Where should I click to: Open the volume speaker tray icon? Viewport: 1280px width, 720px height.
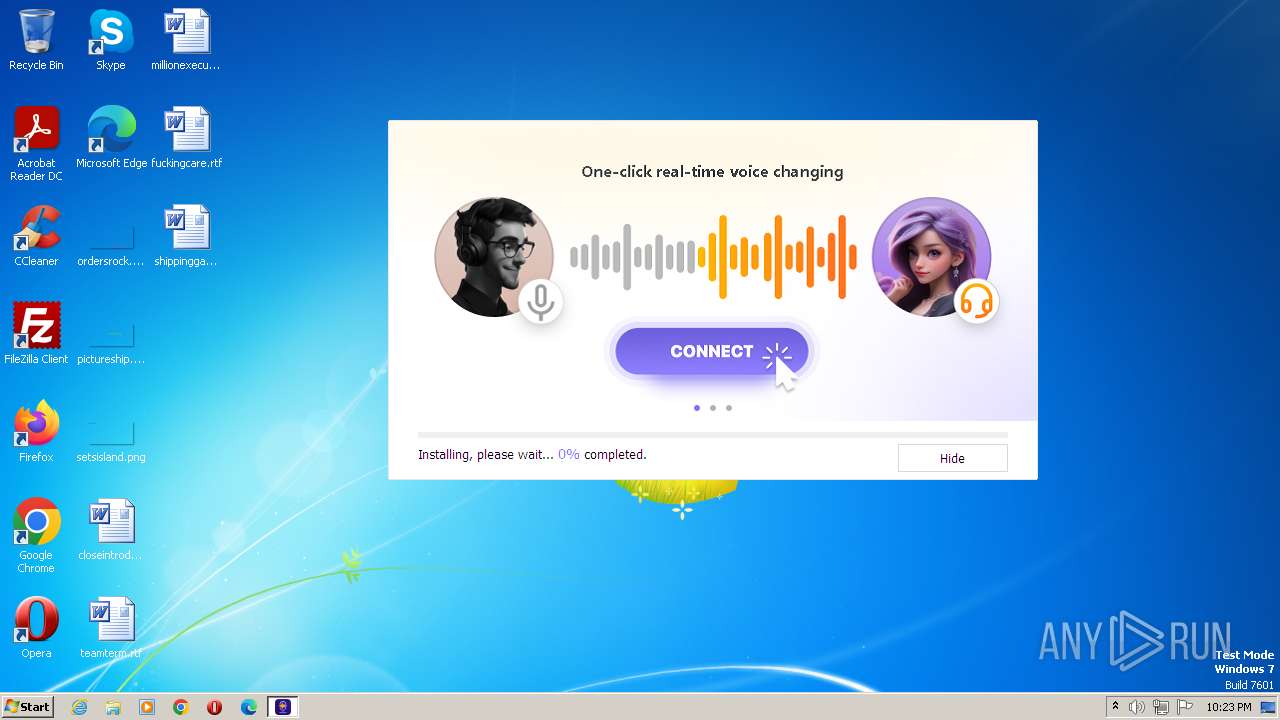point(1137,707)
